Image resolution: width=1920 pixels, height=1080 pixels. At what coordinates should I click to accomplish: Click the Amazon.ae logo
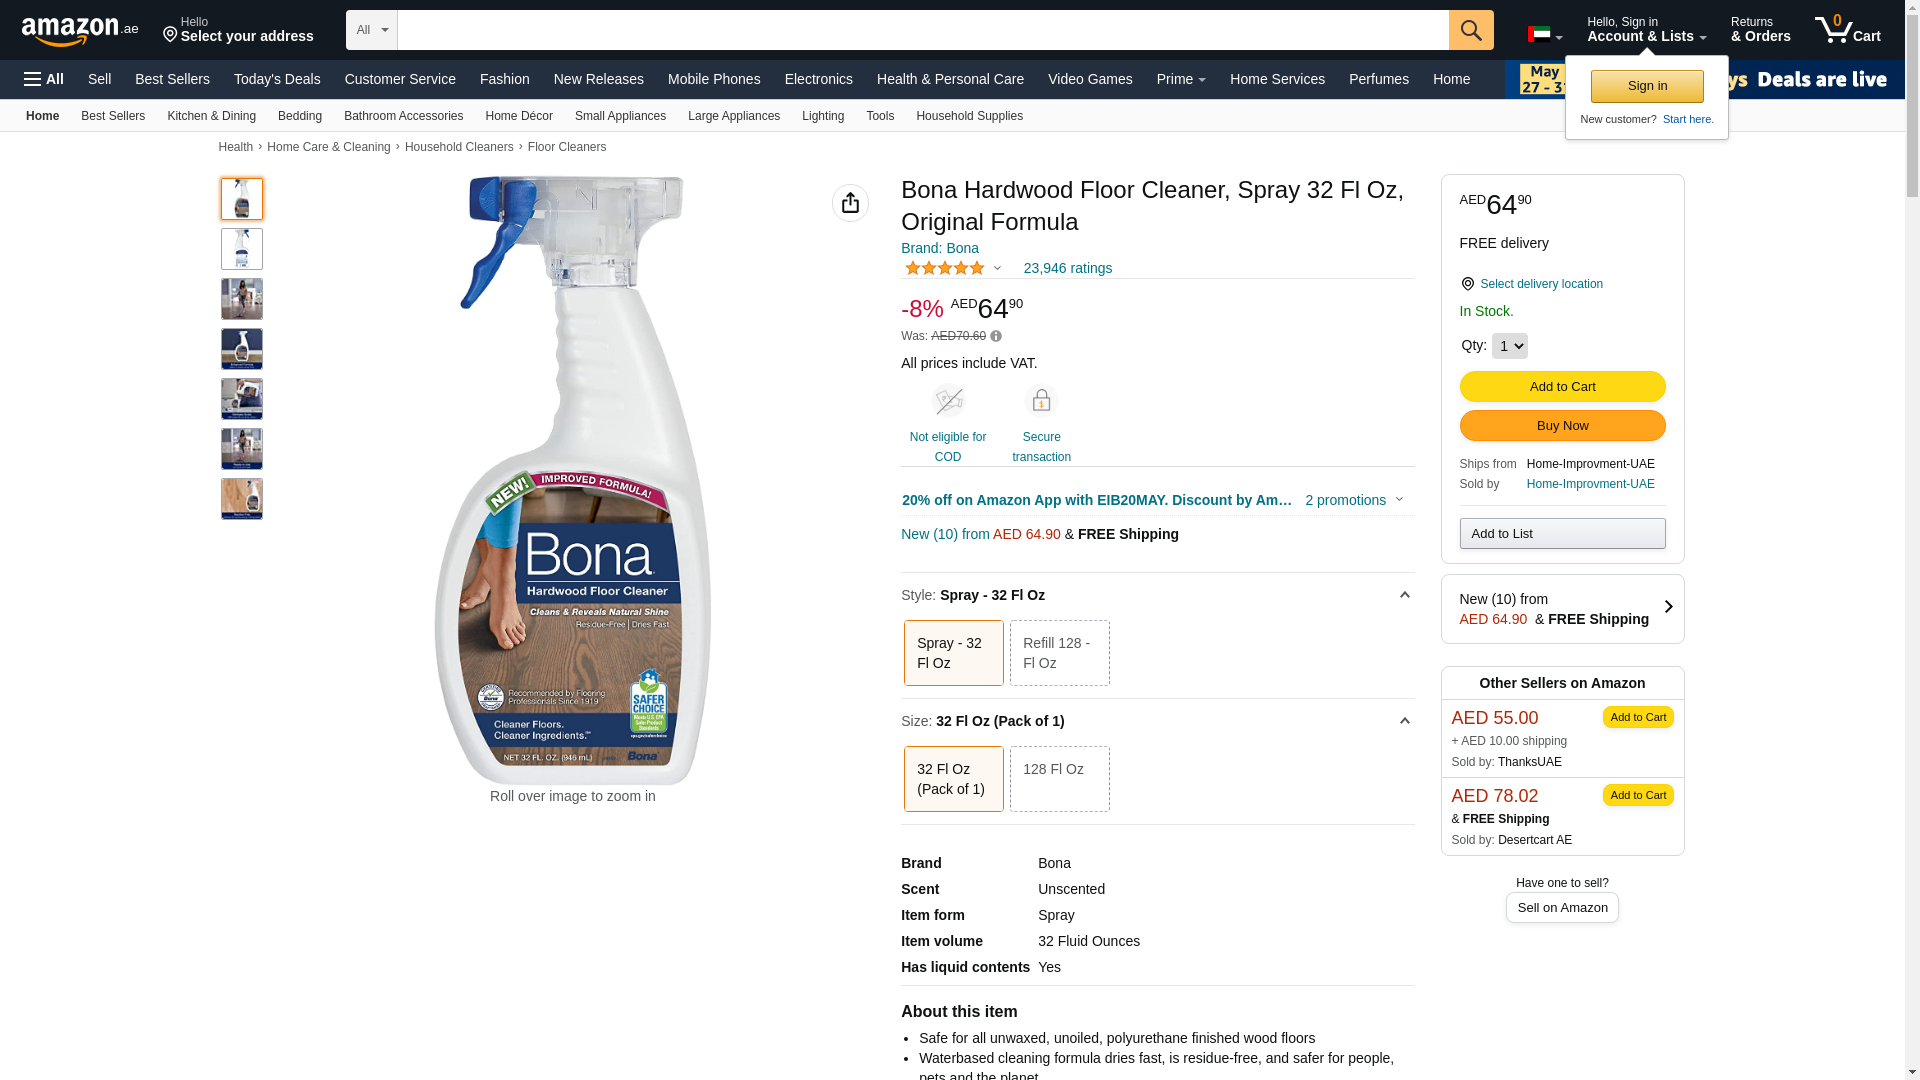(x=80, y=31)
